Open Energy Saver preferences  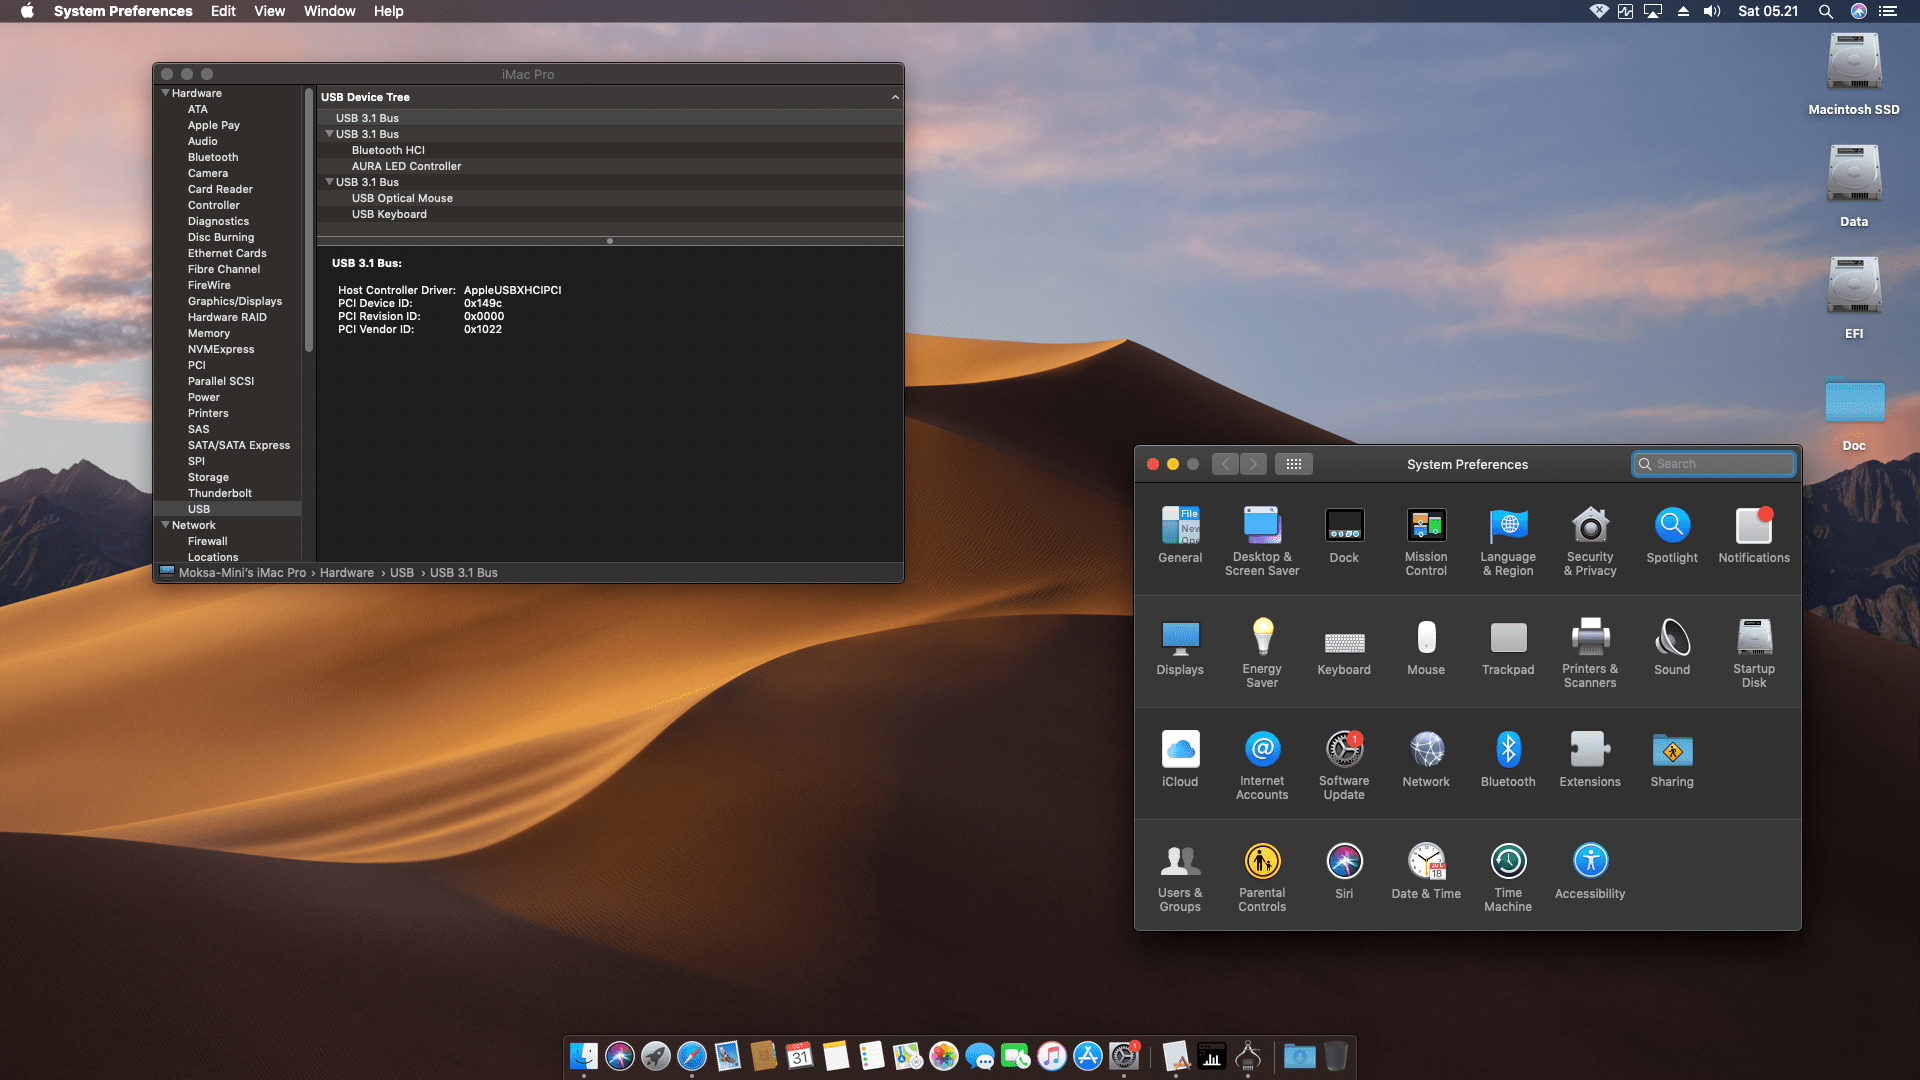tap(1262, 653)
